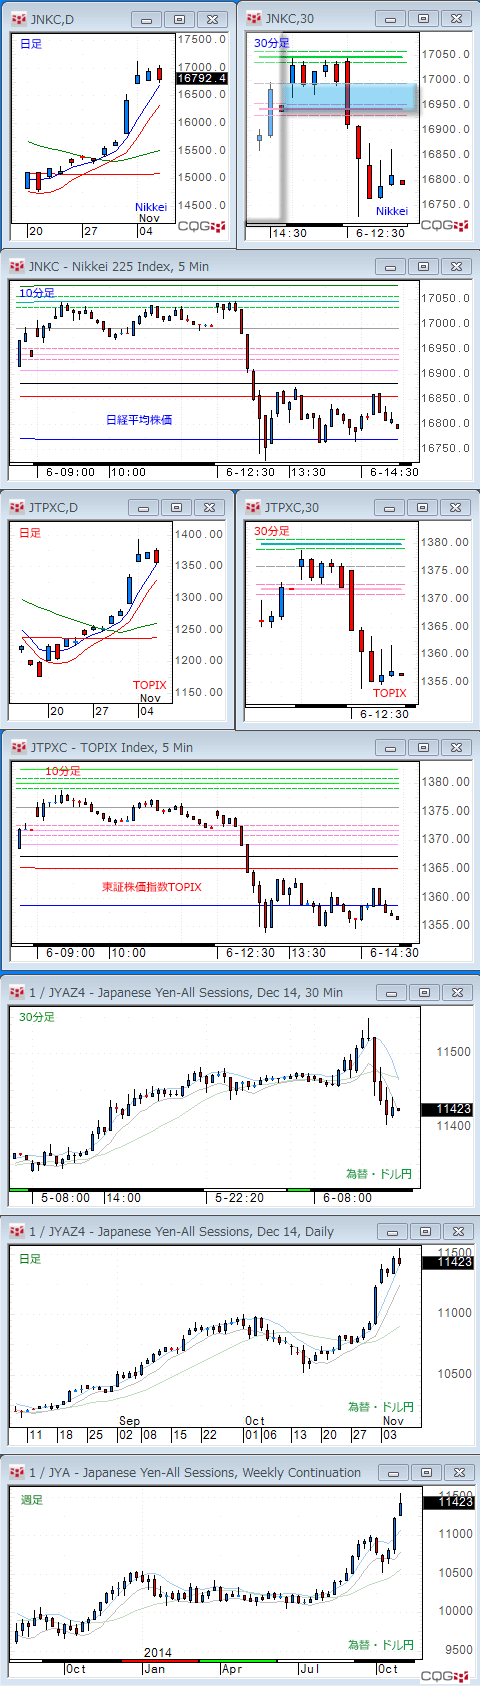This screenshot has height=1691, width=480.
Task: Click the 30分足 label in JTPXC,30 chart
Action: tap(271, 531)
